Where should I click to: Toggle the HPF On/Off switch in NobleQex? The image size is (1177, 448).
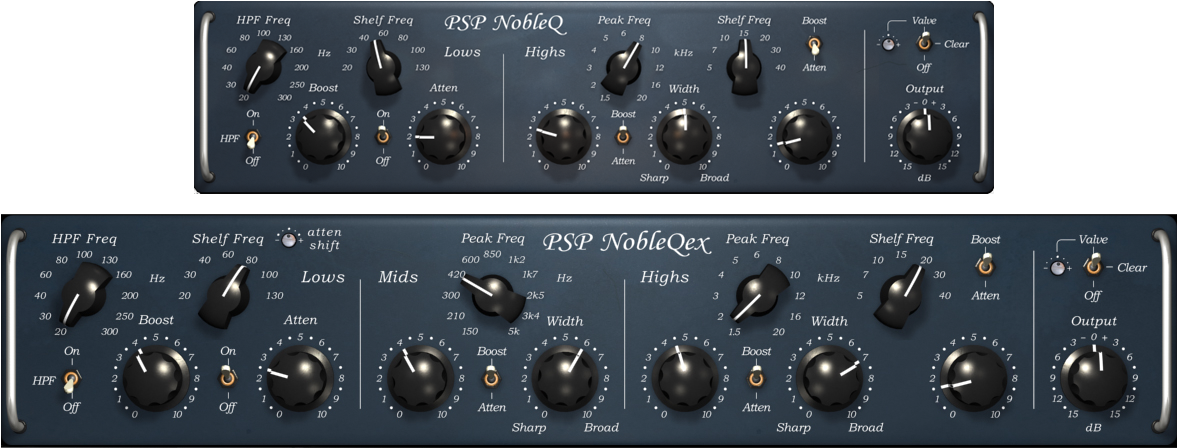click(x=71, y=382)
